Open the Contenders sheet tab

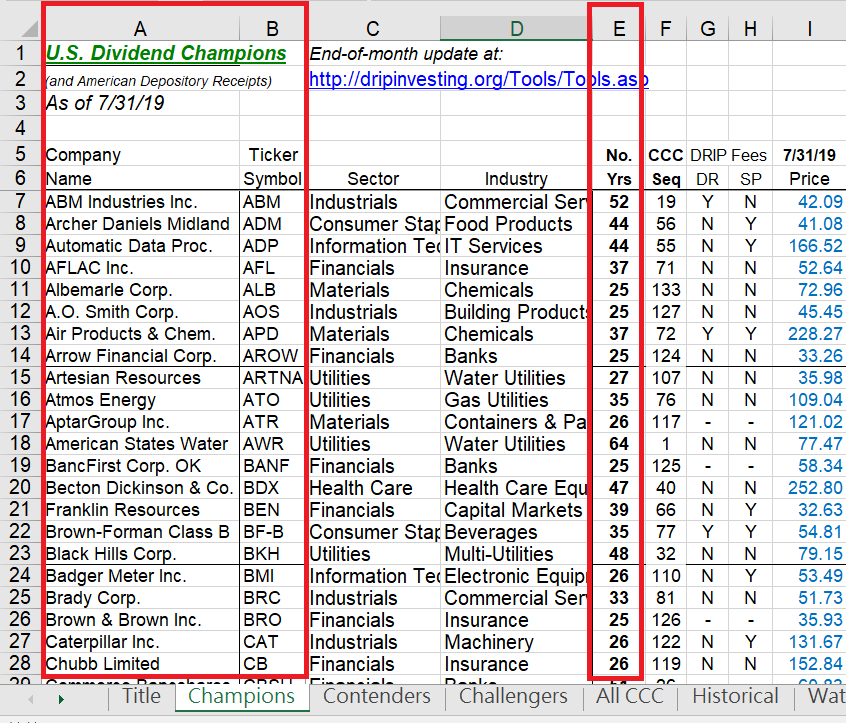pos(377,696)
